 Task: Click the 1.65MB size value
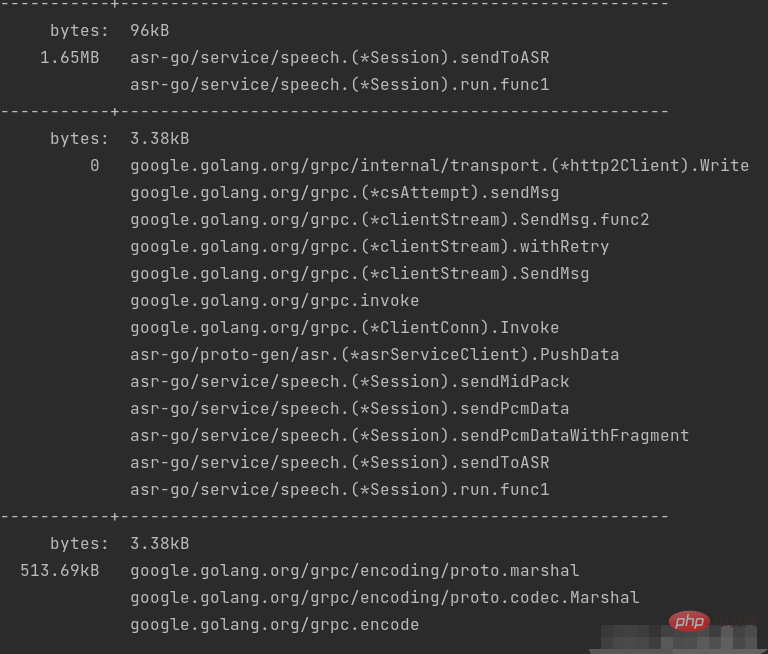[69, 58]
